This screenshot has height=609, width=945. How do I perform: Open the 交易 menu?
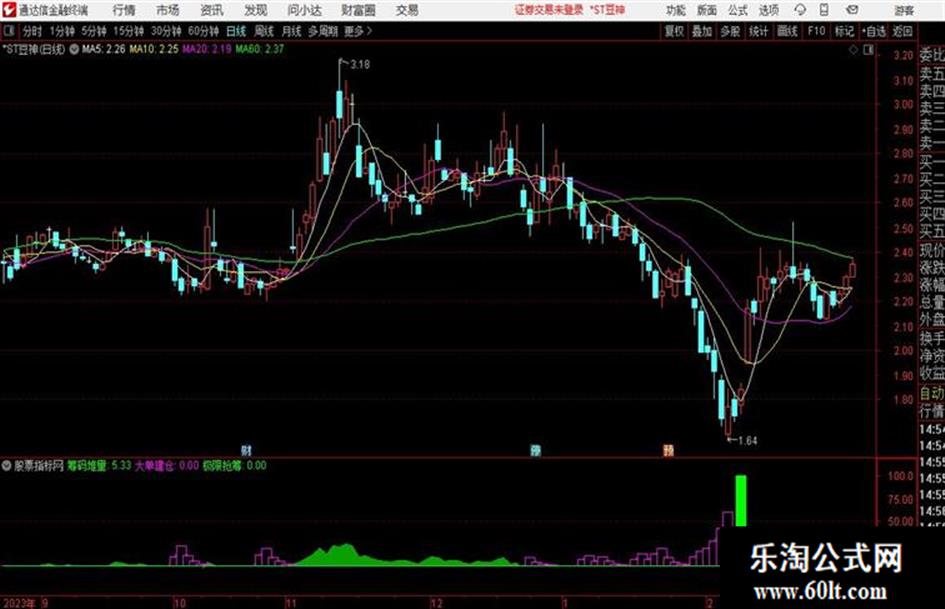[x=407, y=10]
